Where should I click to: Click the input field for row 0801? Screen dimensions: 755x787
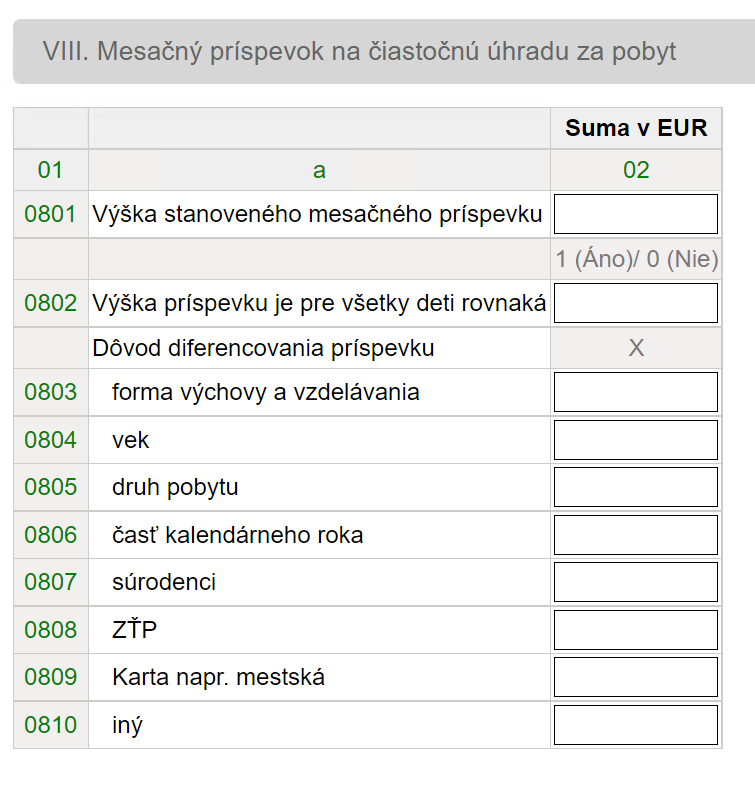tap(636, 214)
